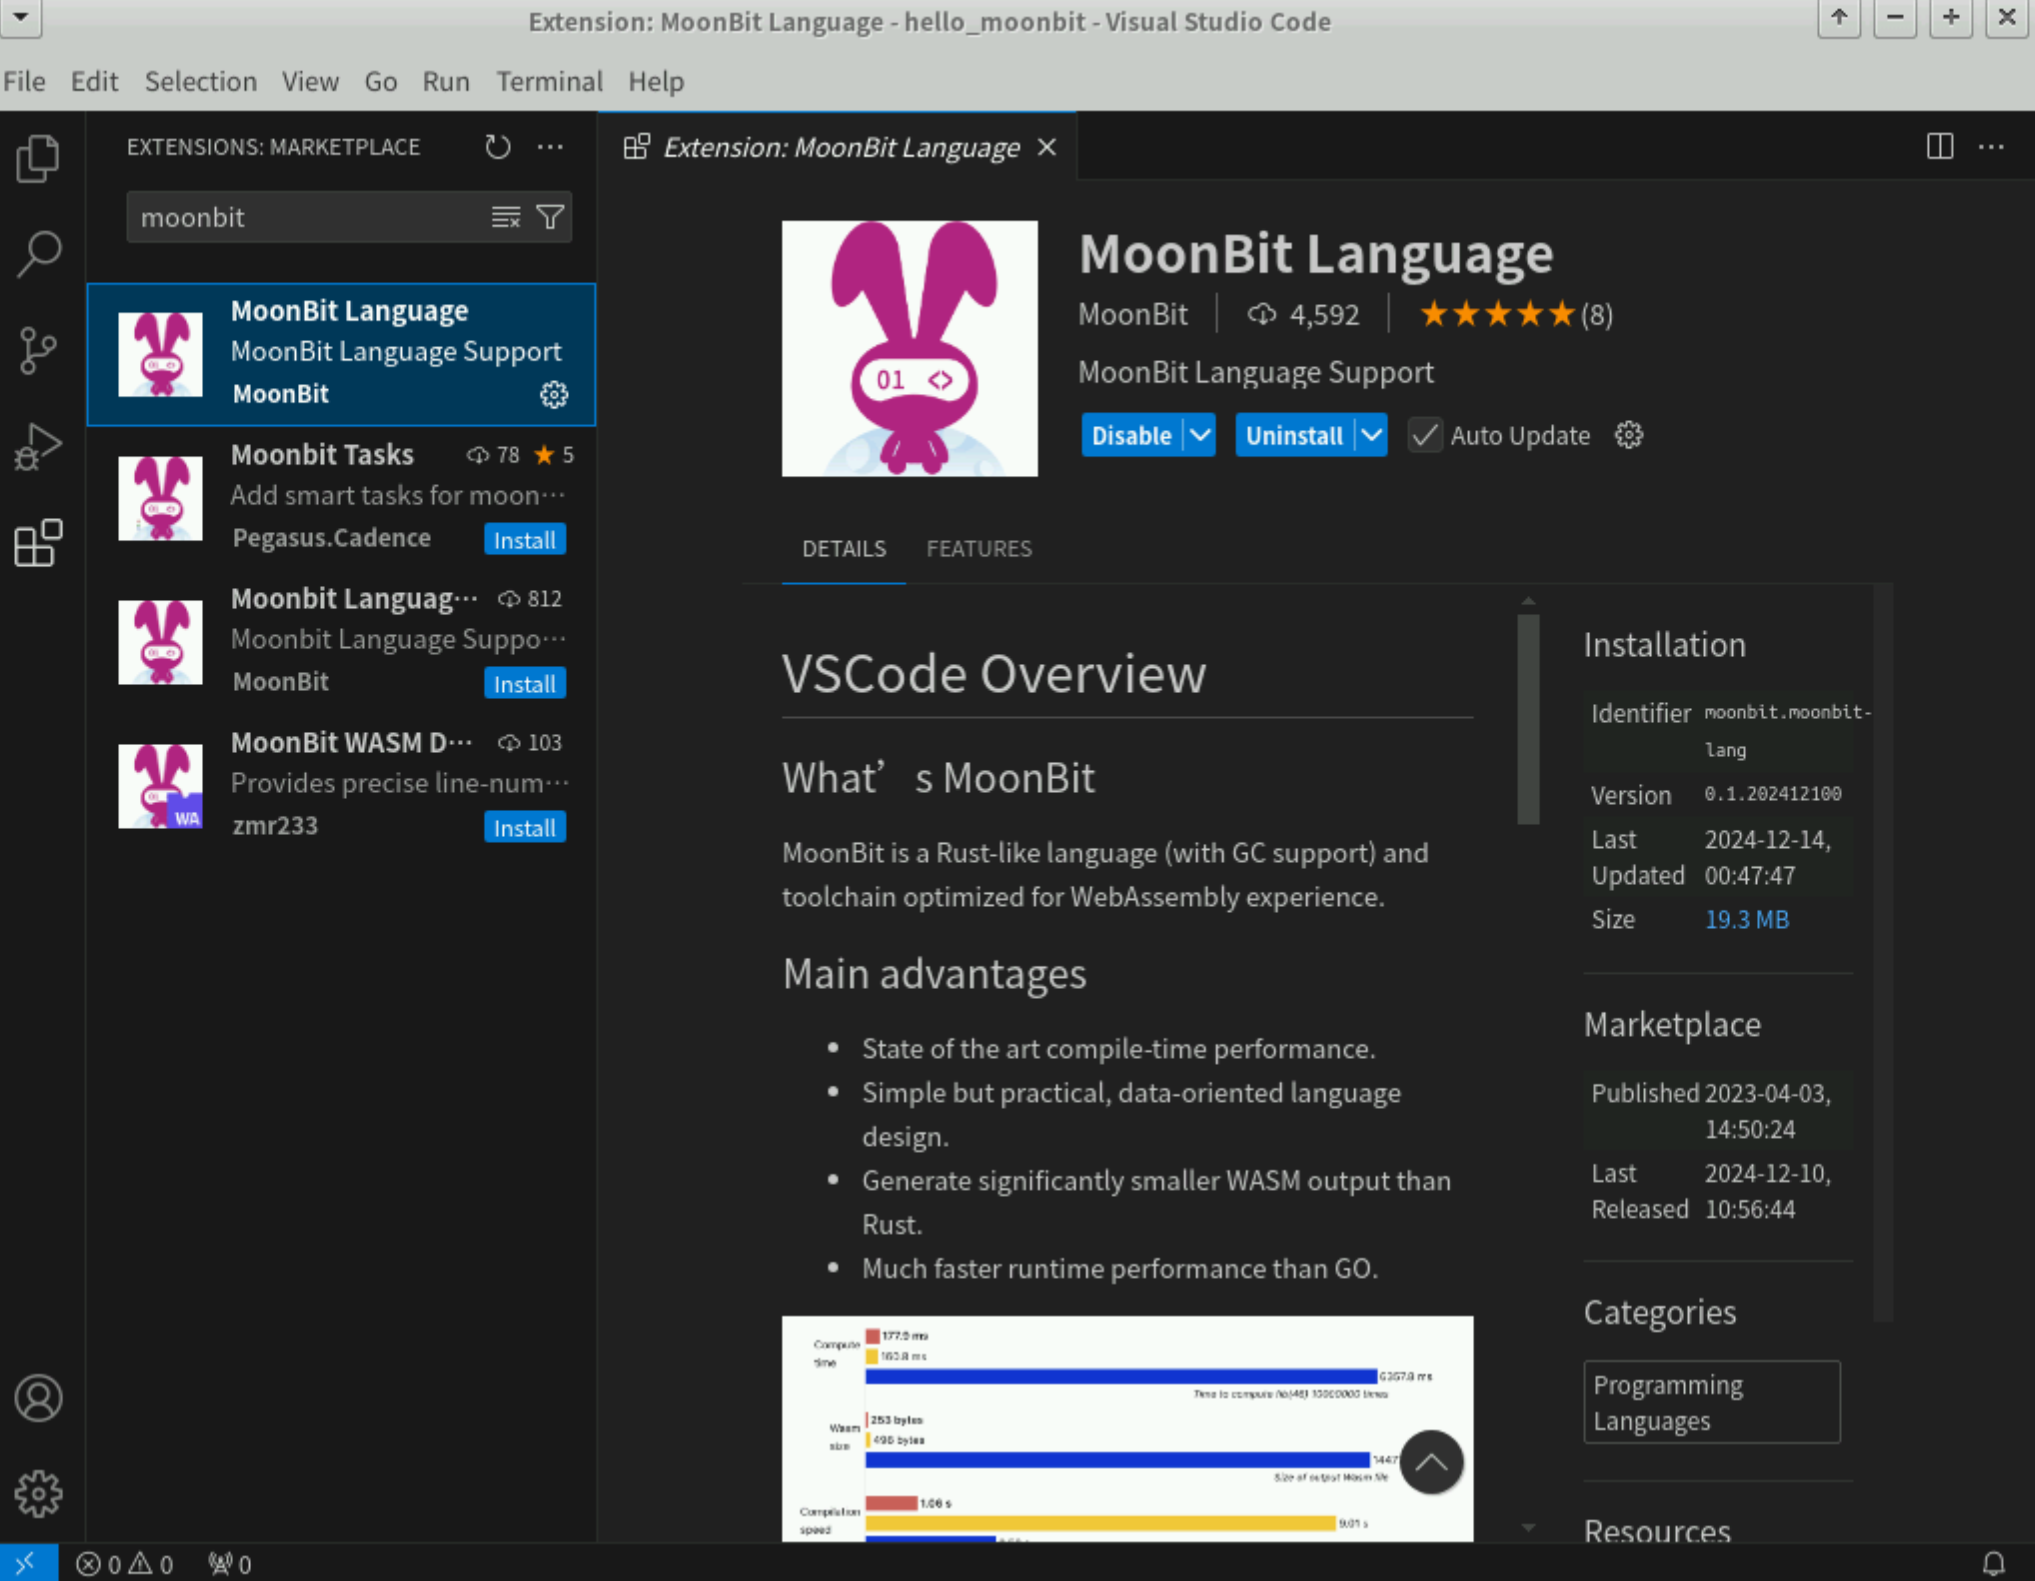
Task: Clear extensions search results icon
Action: (506, 217)
